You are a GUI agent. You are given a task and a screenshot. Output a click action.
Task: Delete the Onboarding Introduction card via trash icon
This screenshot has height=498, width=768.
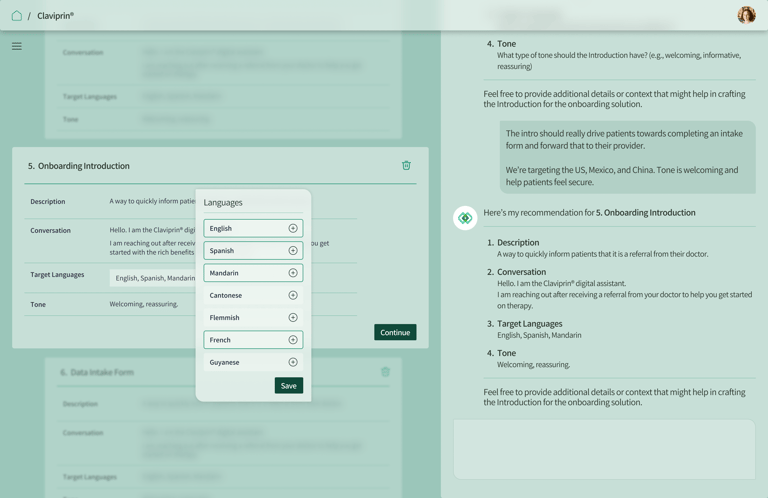406,166
